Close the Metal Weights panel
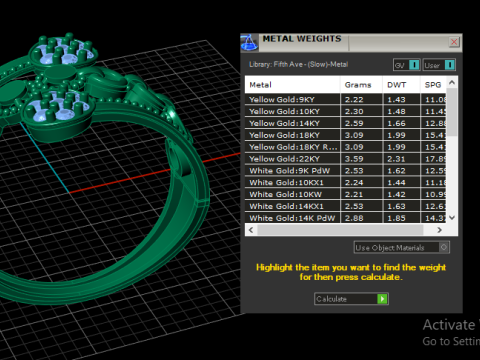Viewport: 480px width, 360px height. (454, 42)
